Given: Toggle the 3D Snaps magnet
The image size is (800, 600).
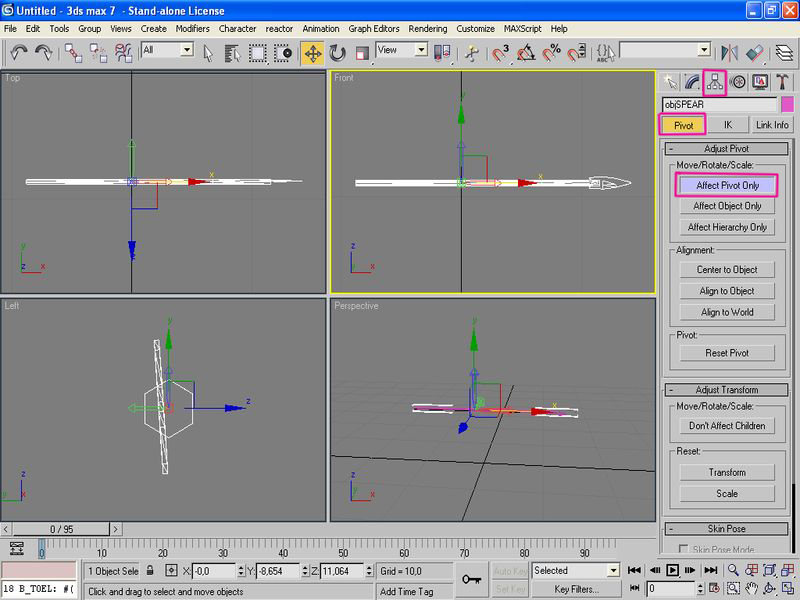Looking at the screenshot, I should click(x=501, y=53).
